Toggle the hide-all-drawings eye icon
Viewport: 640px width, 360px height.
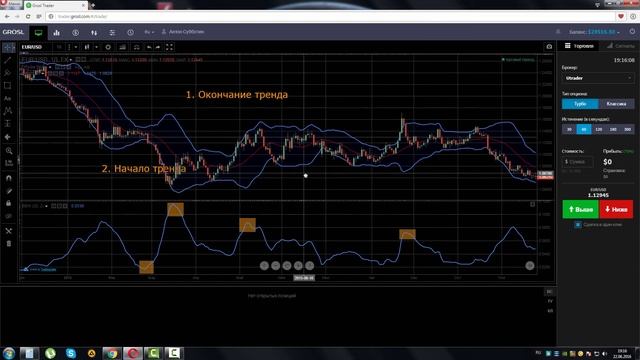(x=9, y=216)
